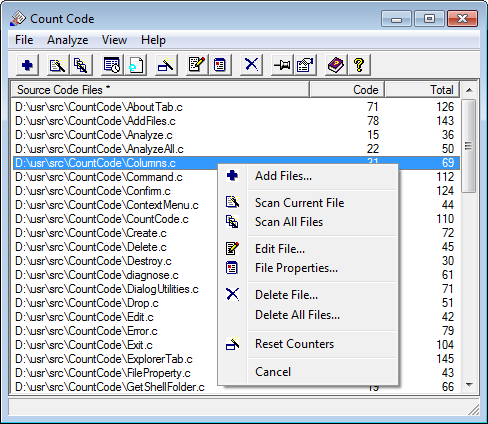Open the View menu
Viewport: 488px width, 424px height.
click(114, 40)
